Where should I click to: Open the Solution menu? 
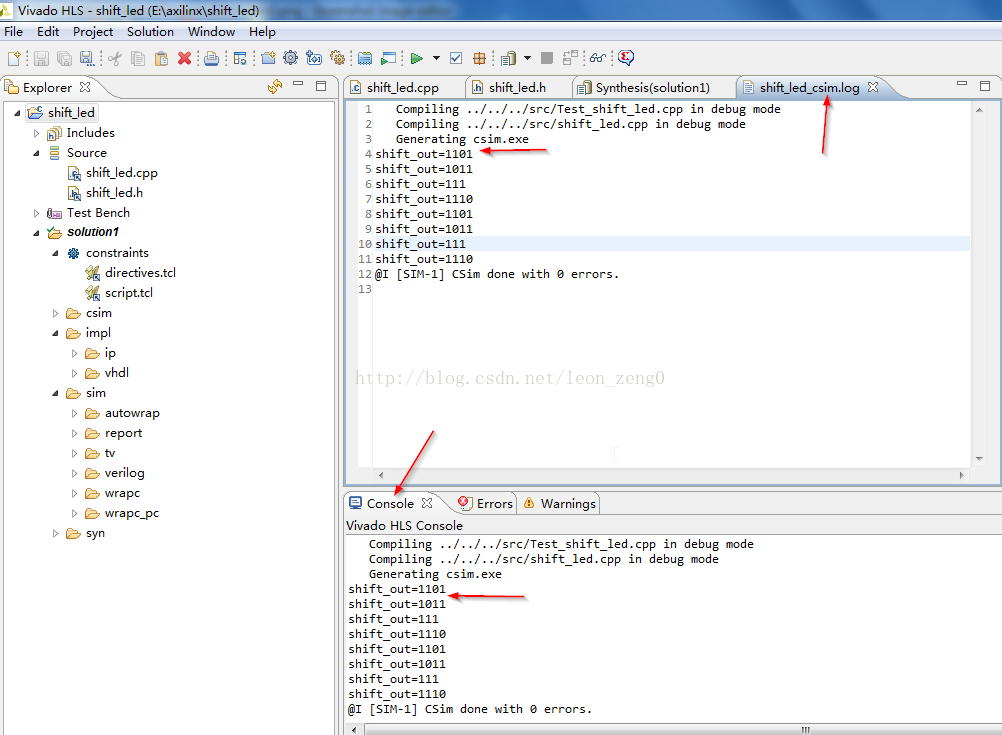point(150,32)
